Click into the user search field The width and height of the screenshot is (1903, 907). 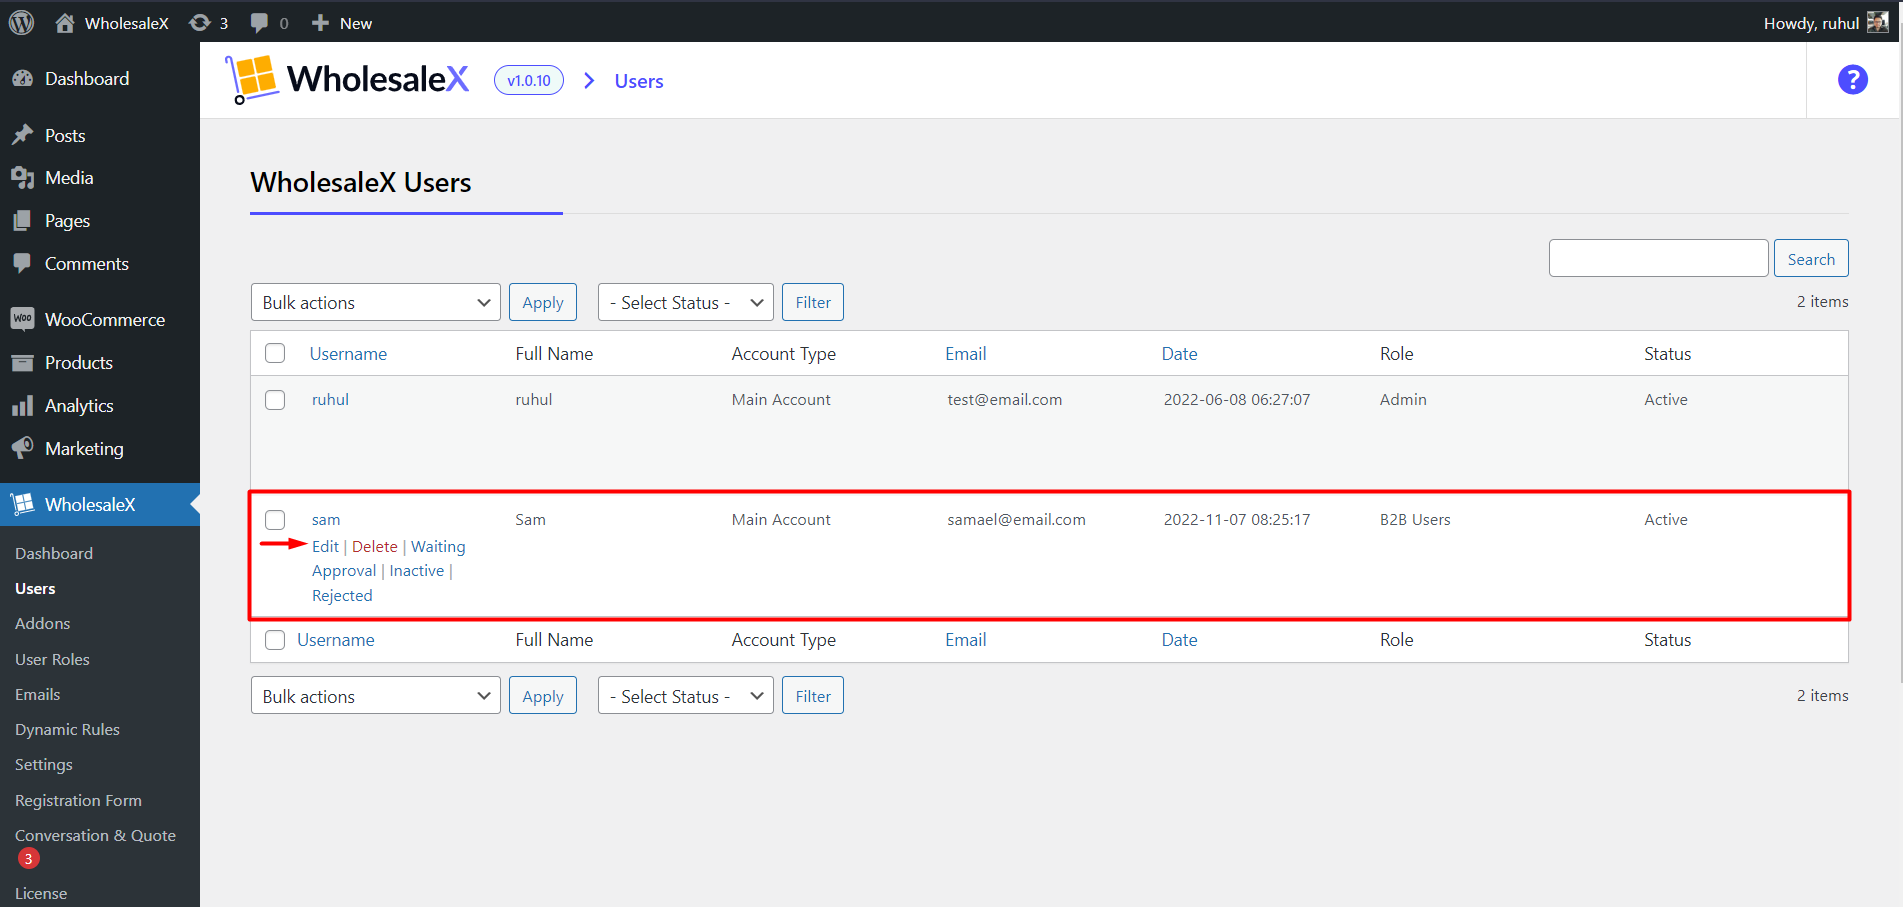1658,258
